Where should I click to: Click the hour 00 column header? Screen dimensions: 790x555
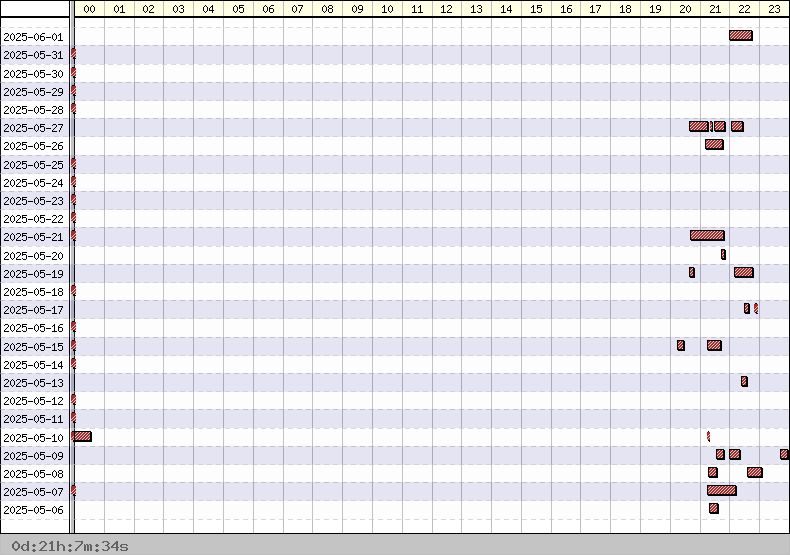[89, 9]
